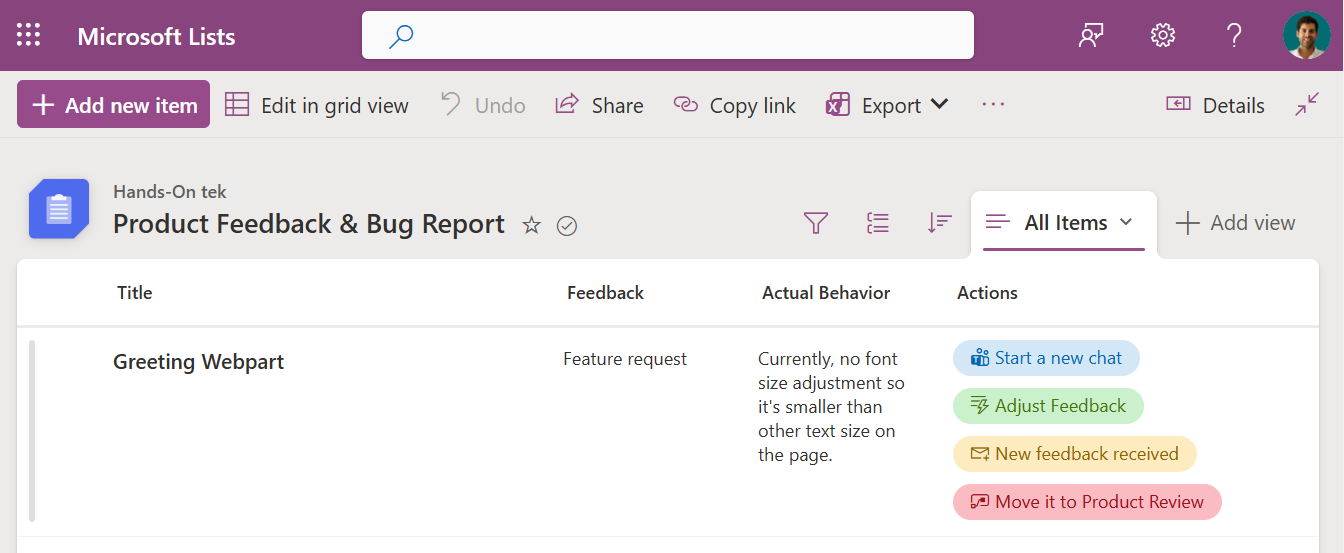Image resolution: width=1344 pixels, height=553 pixels.
Task: Click Start a new chat action
Action: (1046, 358)
